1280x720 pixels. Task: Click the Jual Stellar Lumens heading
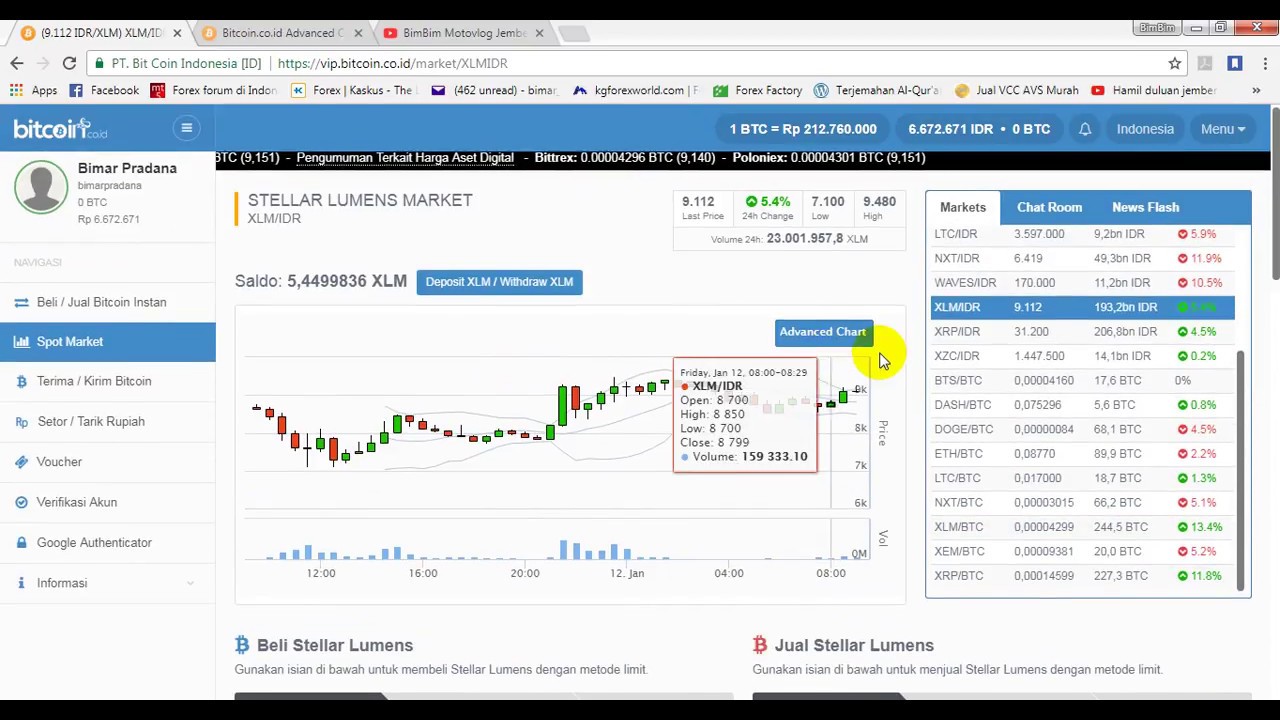click(854, 645)
